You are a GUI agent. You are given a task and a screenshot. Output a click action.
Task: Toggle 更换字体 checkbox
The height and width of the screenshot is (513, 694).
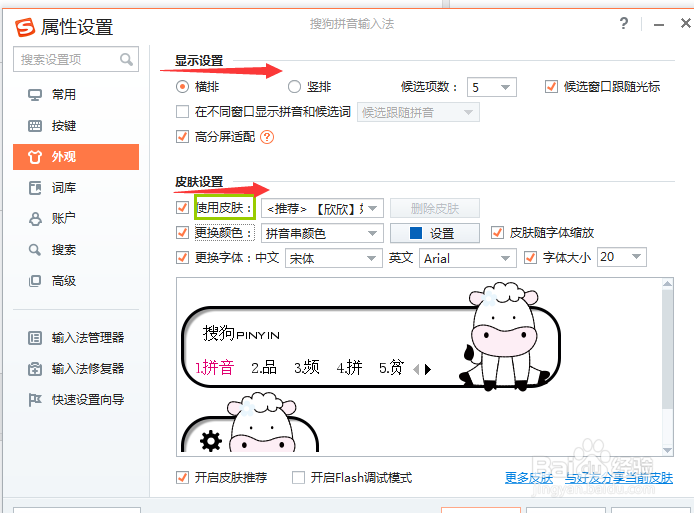(182, 258)
